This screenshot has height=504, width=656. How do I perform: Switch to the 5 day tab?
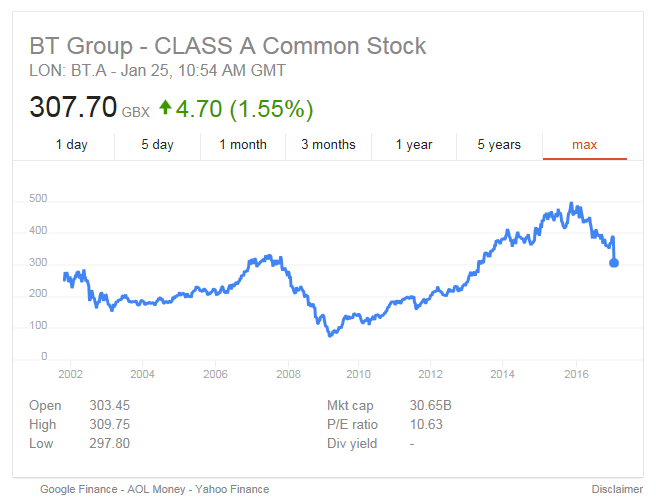(x=157, y=145)
